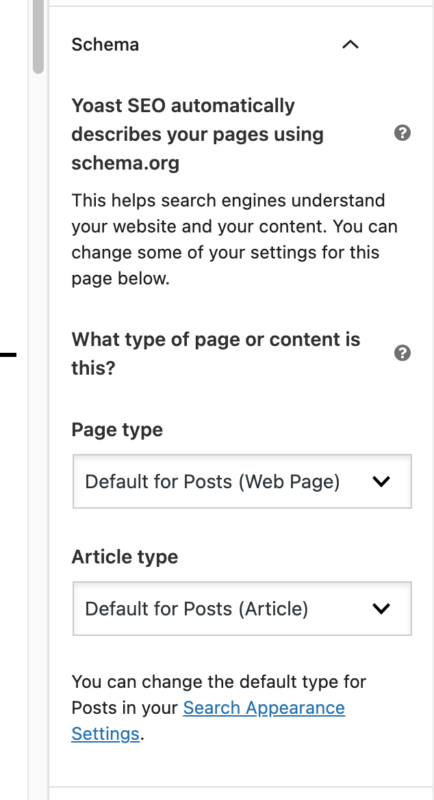Click the 'Article type' field label
Screen dimensions: 434x800
[x=125, y=557]
